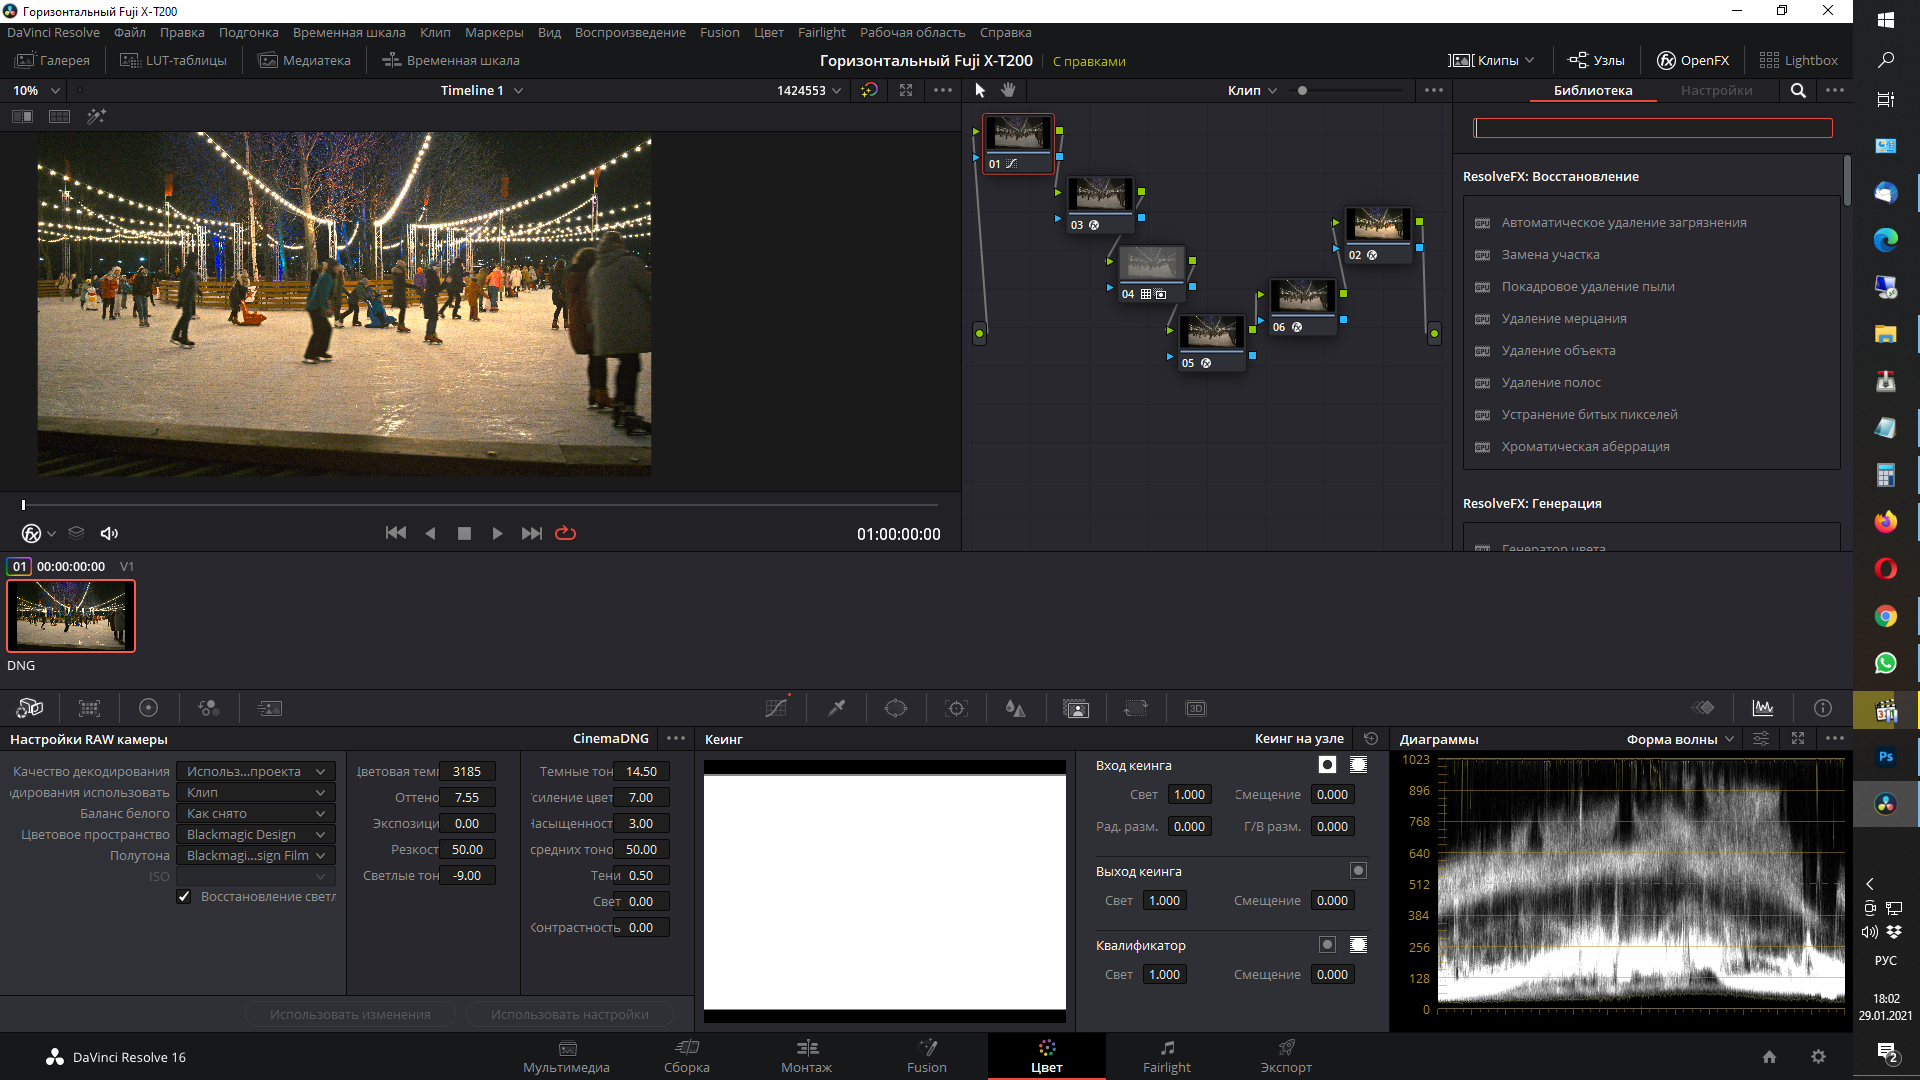
Task: Open the Key palette icon
Action: click(x=1076, y=708)
